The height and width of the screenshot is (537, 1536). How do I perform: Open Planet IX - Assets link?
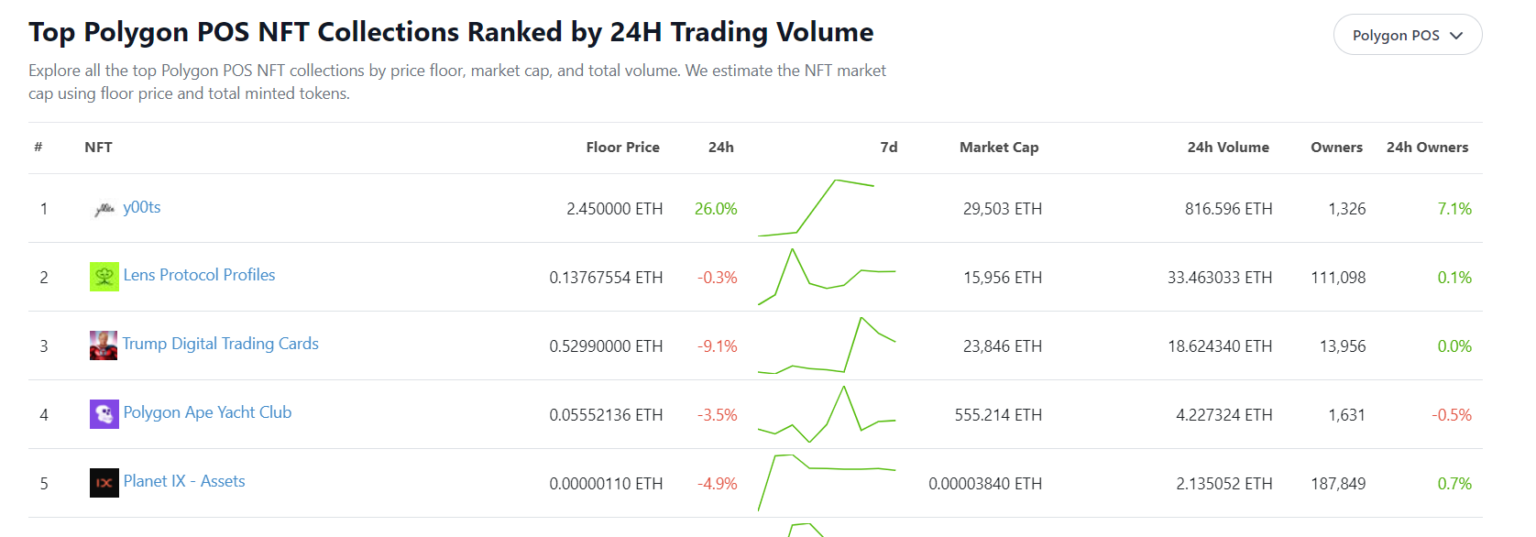point(184,481)
